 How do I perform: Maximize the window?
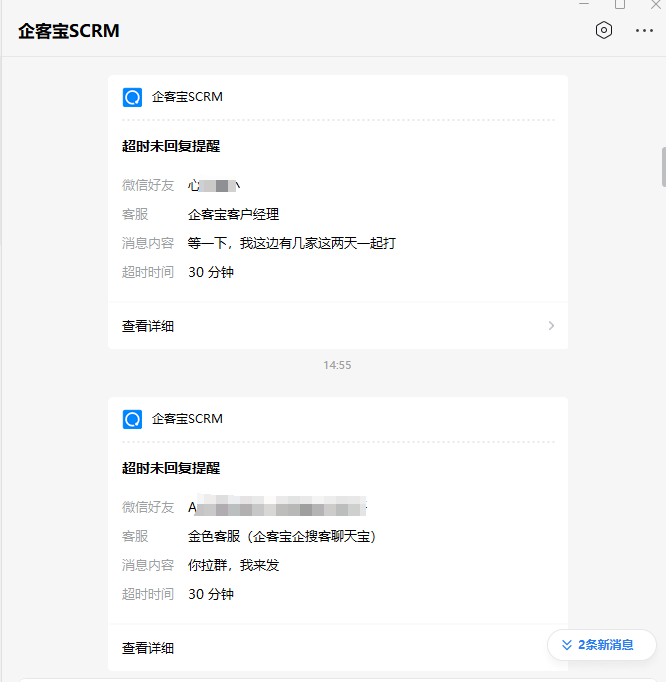pos(620,4)
